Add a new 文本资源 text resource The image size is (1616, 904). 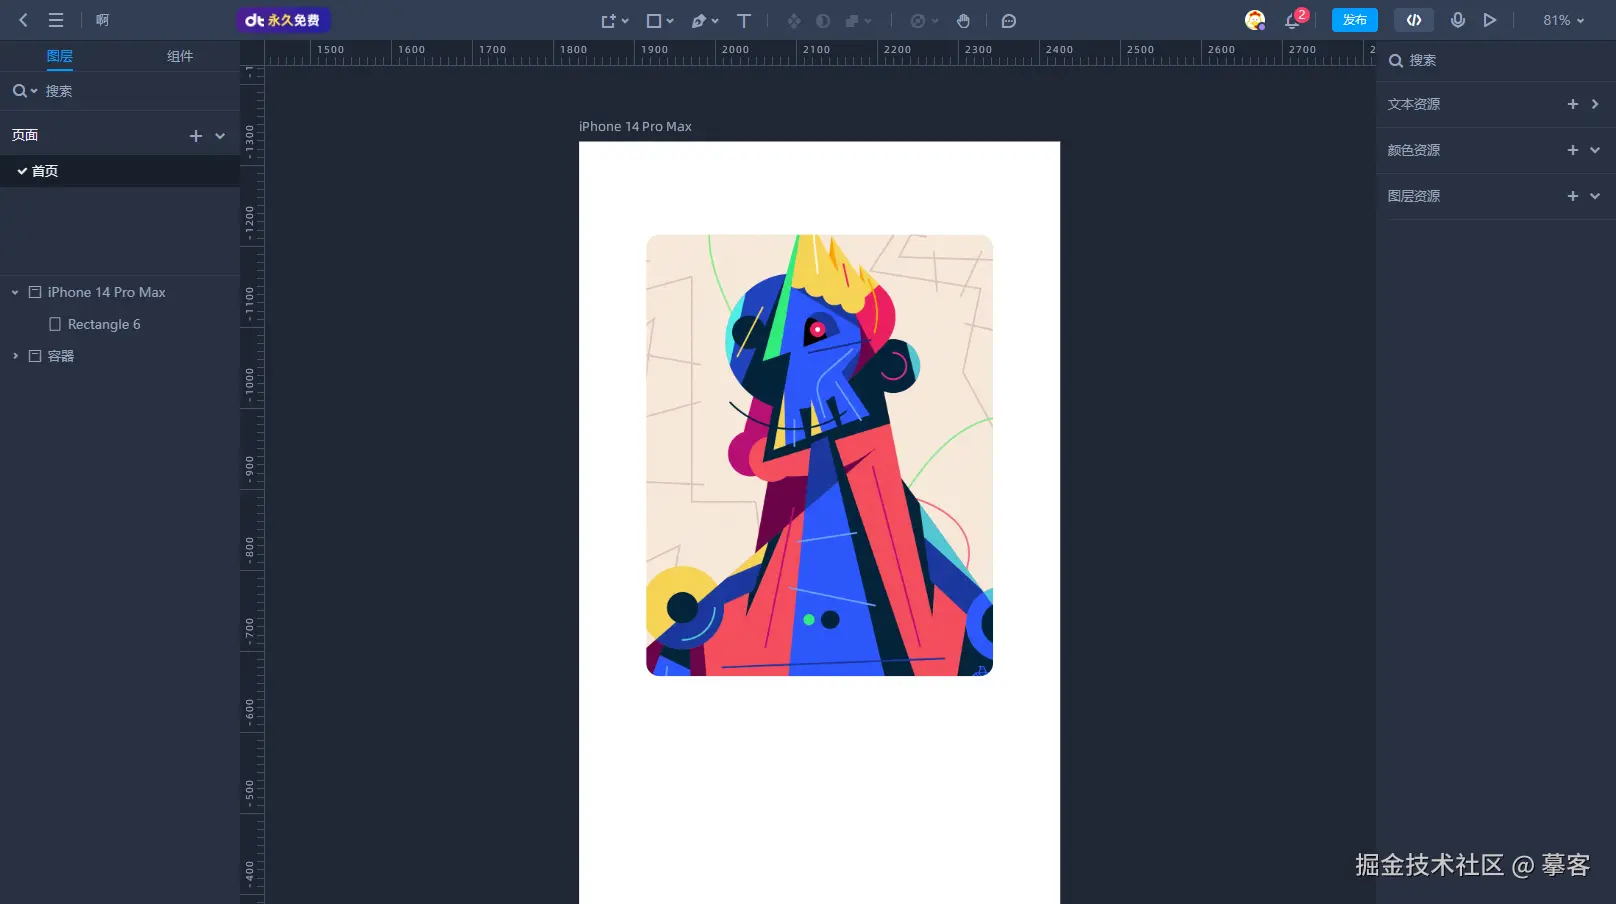(x=1573, y=104)
